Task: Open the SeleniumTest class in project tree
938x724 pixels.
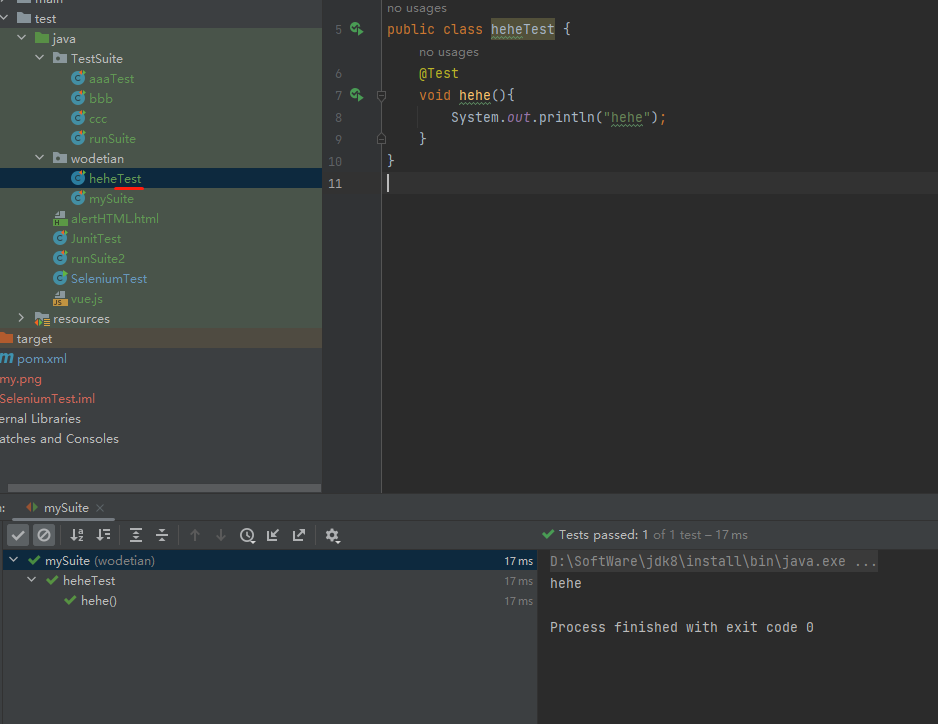Action: (x=103, y=278)
